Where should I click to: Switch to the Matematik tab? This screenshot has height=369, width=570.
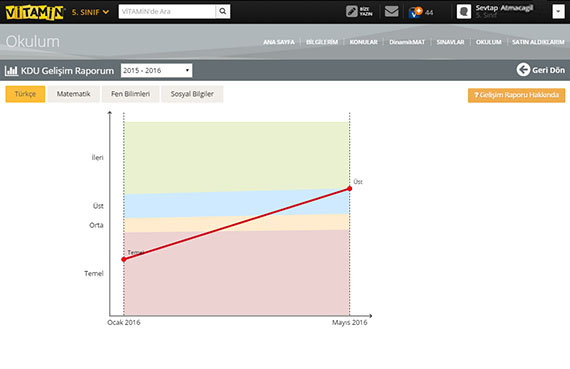point(73,94)
